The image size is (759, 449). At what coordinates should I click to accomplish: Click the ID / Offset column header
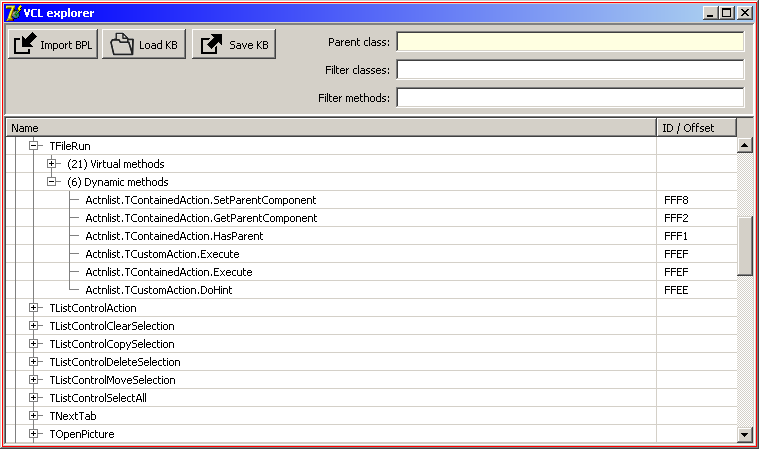point(697,128)
